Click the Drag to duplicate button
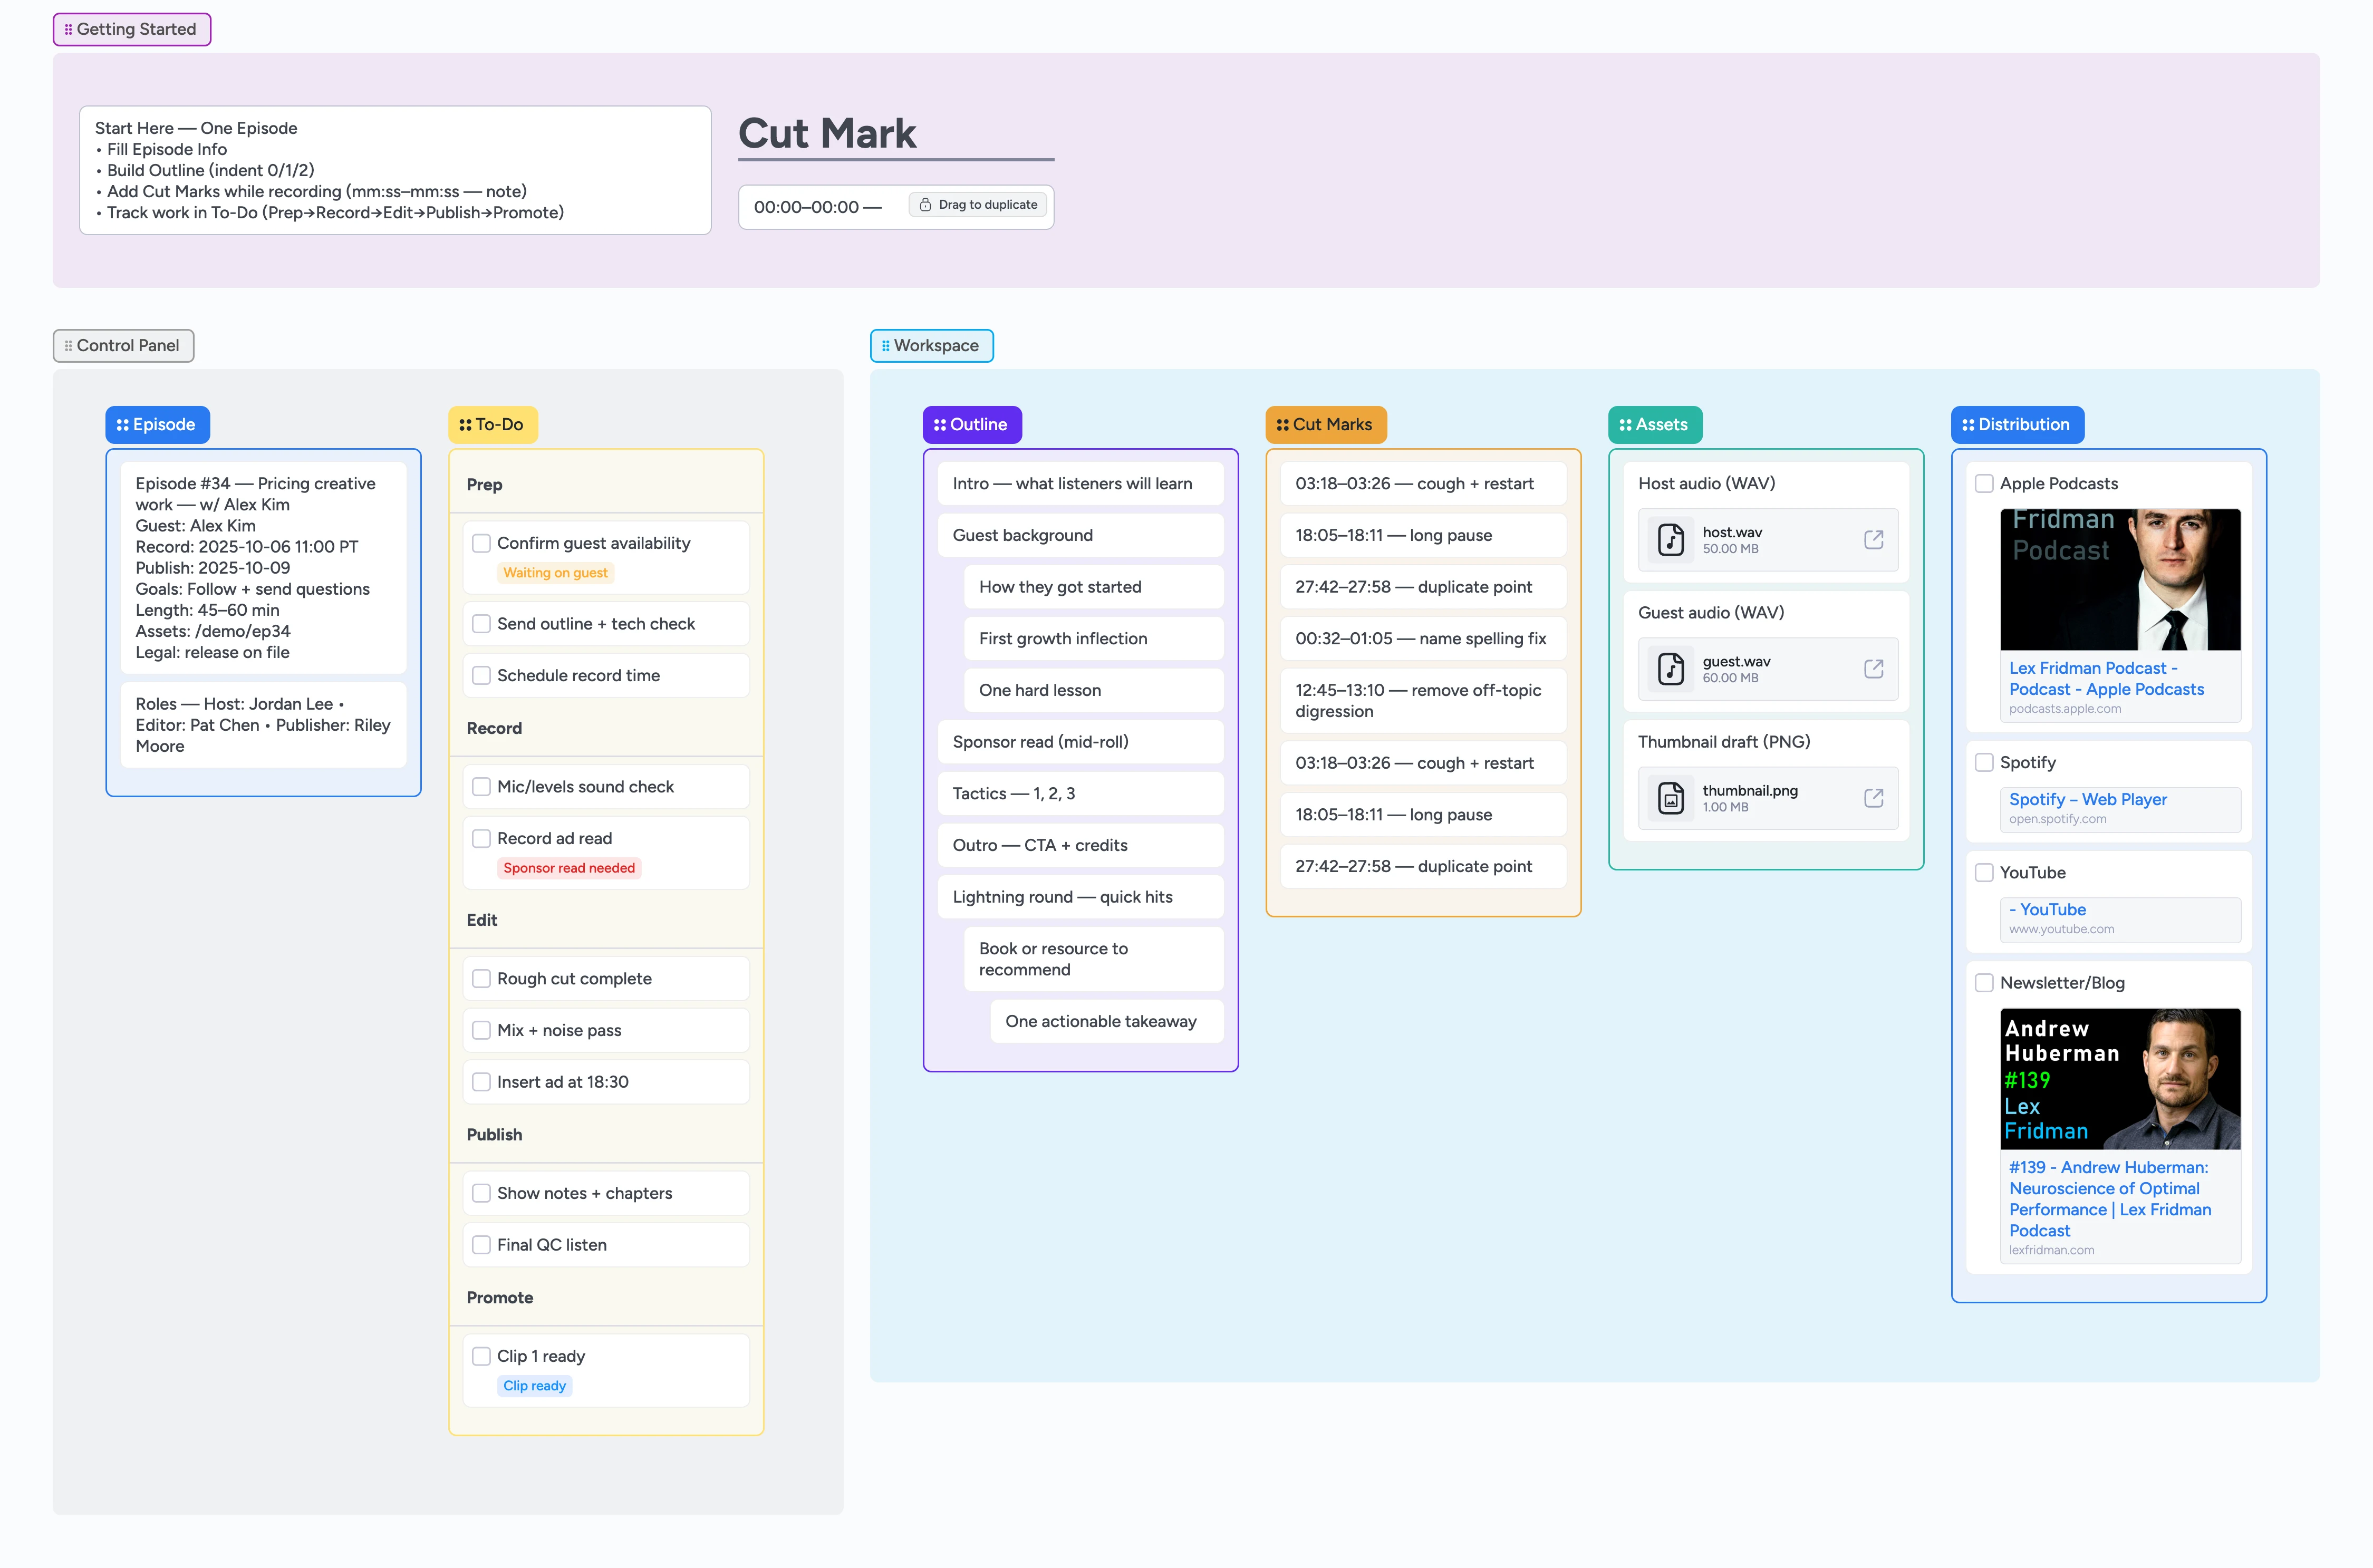The height and width of the screenshot is (1568, 2373). click(977, 204)
